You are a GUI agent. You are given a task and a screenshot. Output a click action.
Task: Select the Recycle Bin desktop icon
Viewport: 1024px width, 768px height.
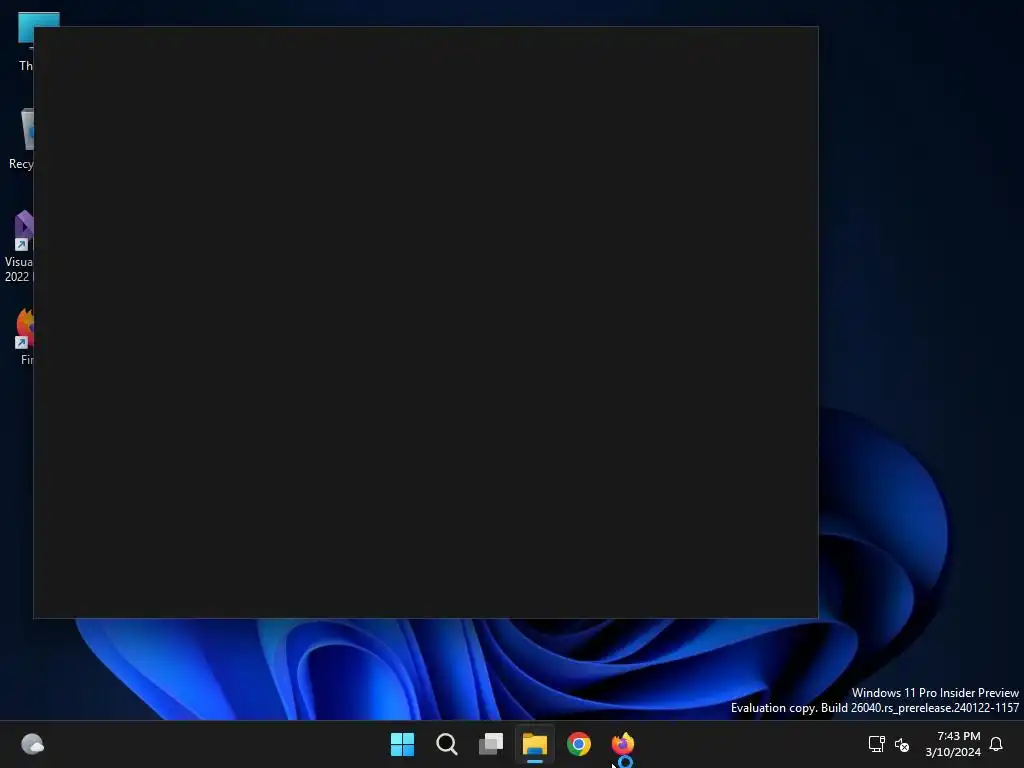pos(21,138)
